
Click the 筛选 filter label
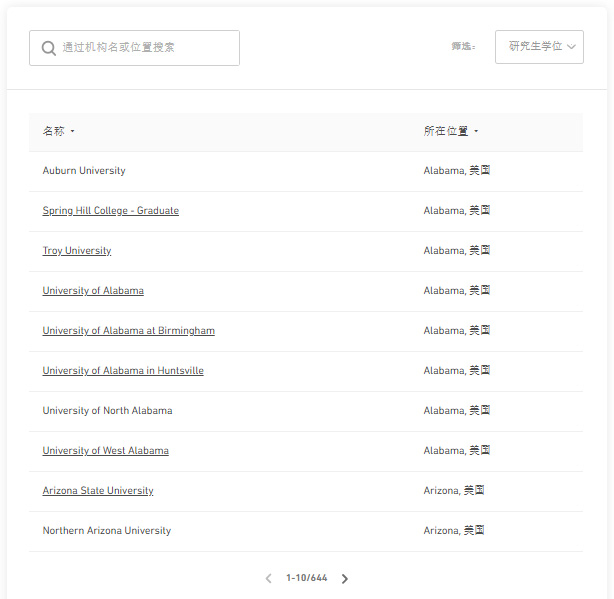pos(463,47)
